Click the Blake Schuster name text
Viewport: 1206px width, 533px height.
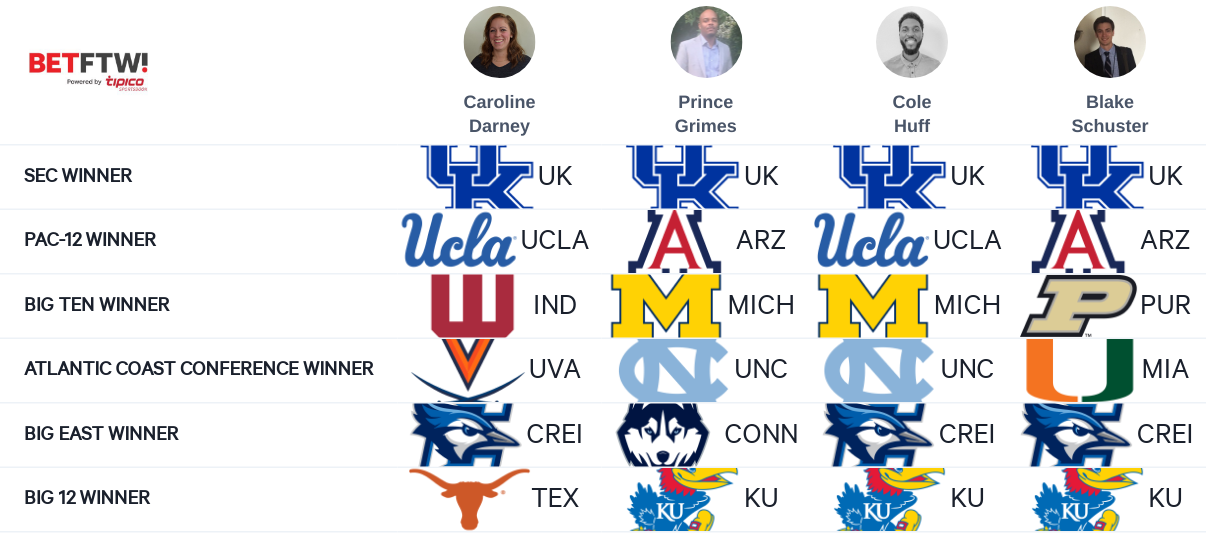pyautogui.click(x=1110, y=114)
